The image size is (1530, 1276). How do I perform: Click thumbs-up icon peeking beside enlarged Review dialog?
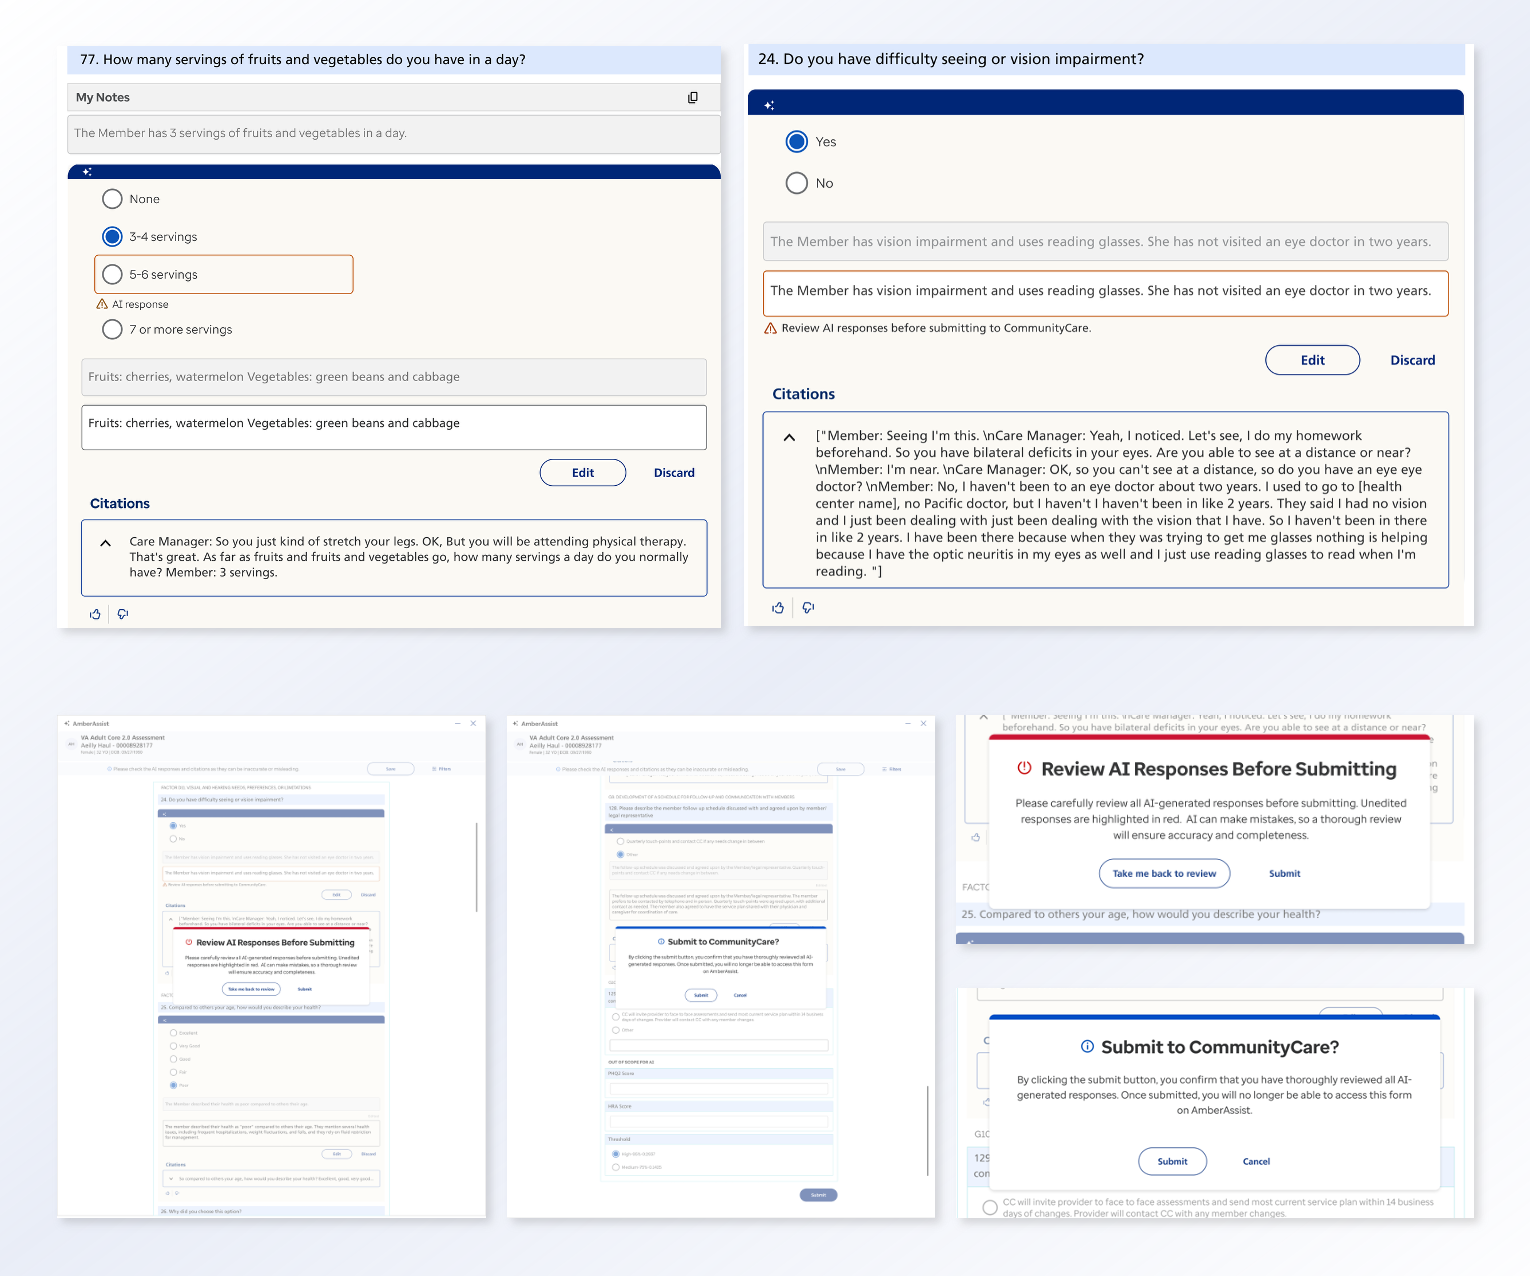pos(976,837)
